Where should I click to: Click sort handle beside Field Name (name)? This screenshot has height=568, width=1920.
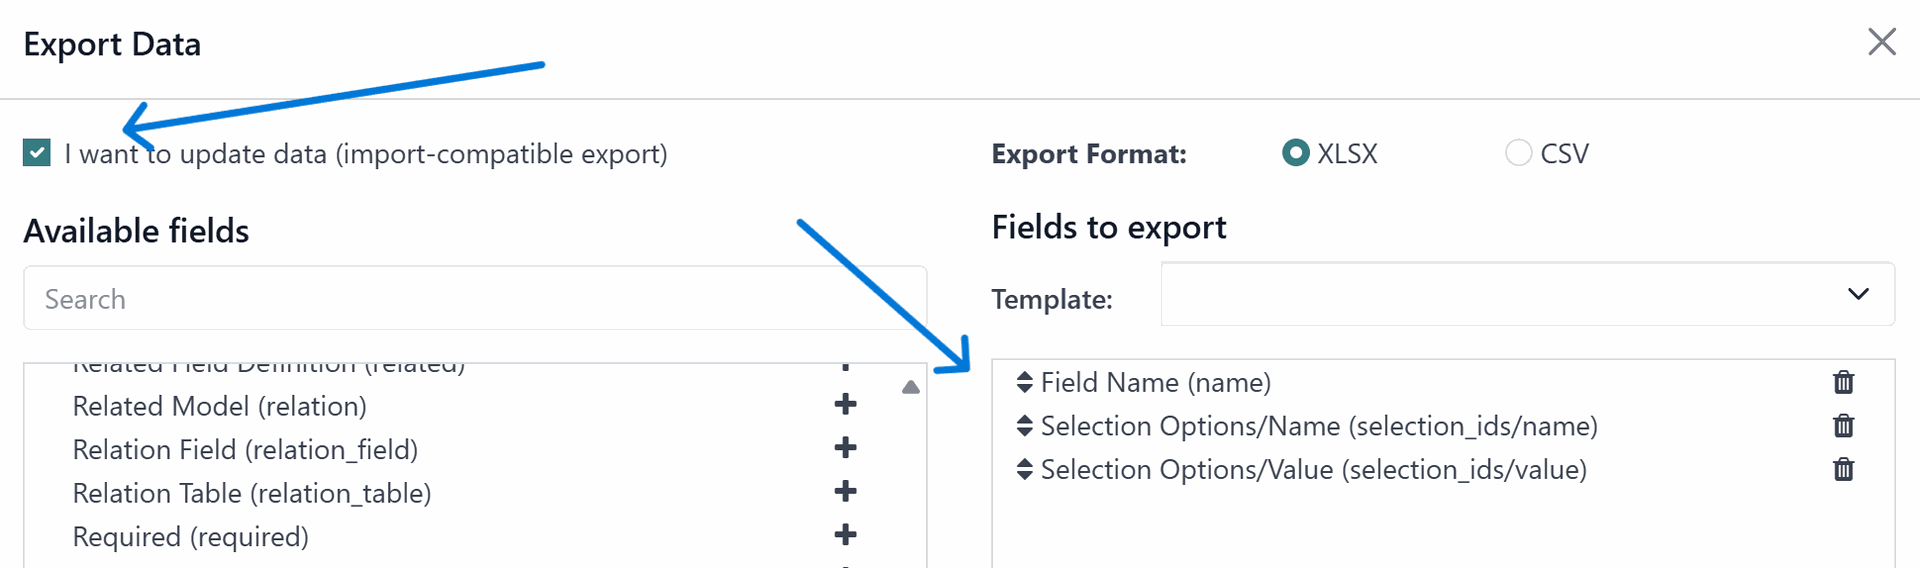pos(1024,382)
